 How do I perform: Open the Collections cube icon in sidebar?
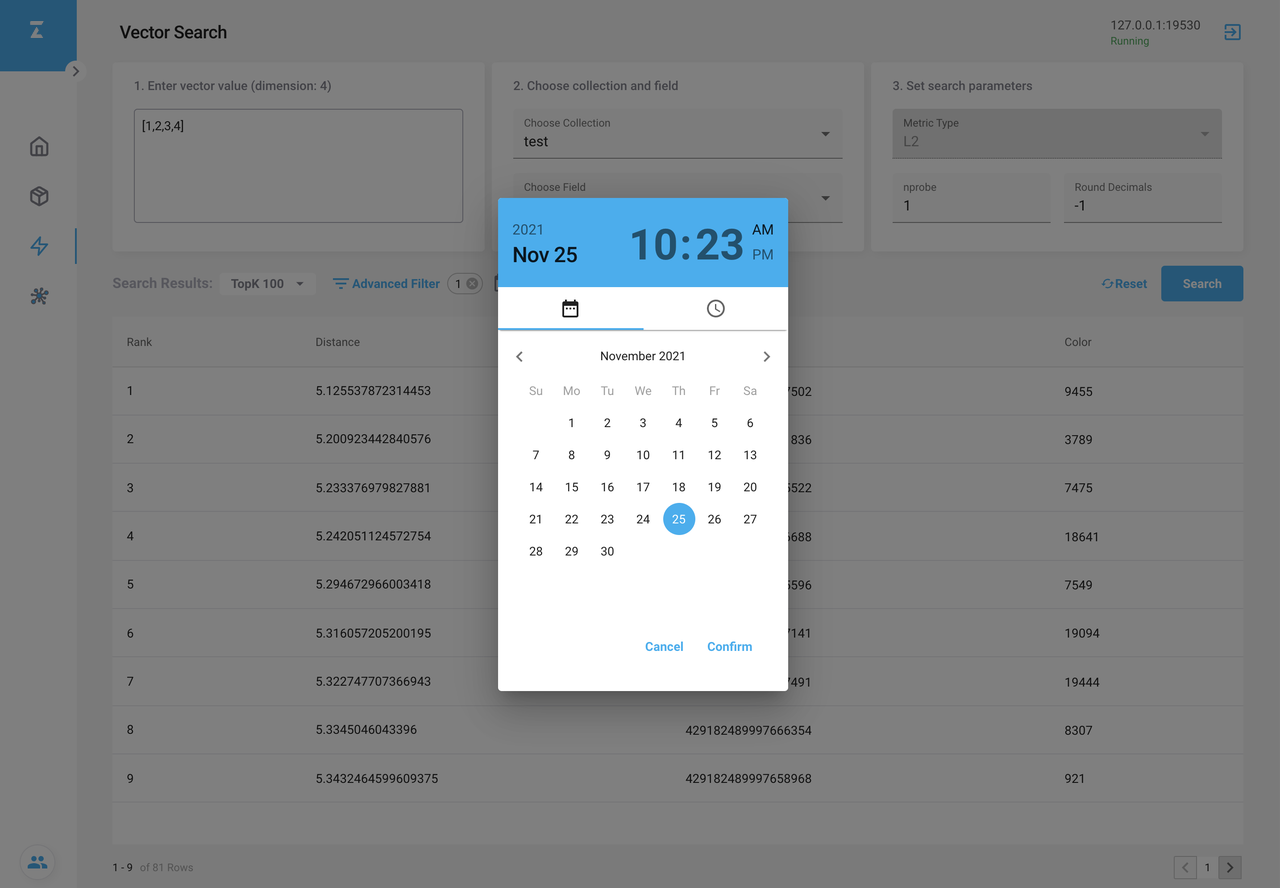39,196
